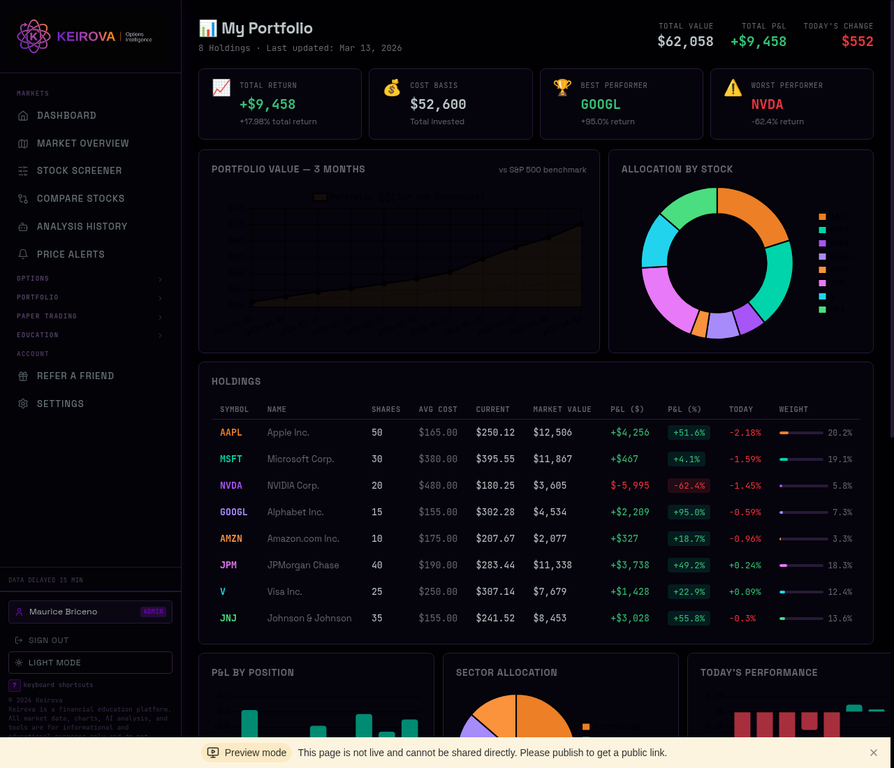Expand the Paper Trading sidebar section
This screenshot has height=768, width=894.
[x=90, y=316]
